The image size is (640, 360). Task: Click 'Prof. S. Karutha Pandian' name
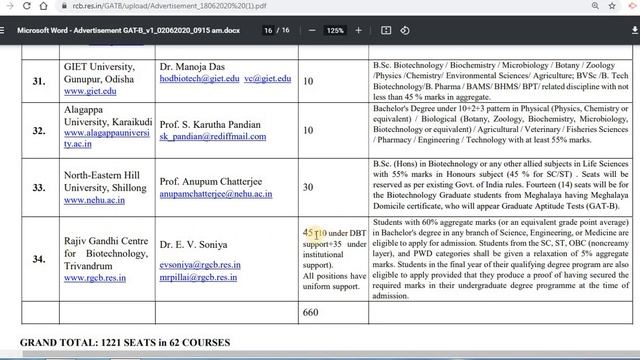pyautogui.click(x=210, y=124)
